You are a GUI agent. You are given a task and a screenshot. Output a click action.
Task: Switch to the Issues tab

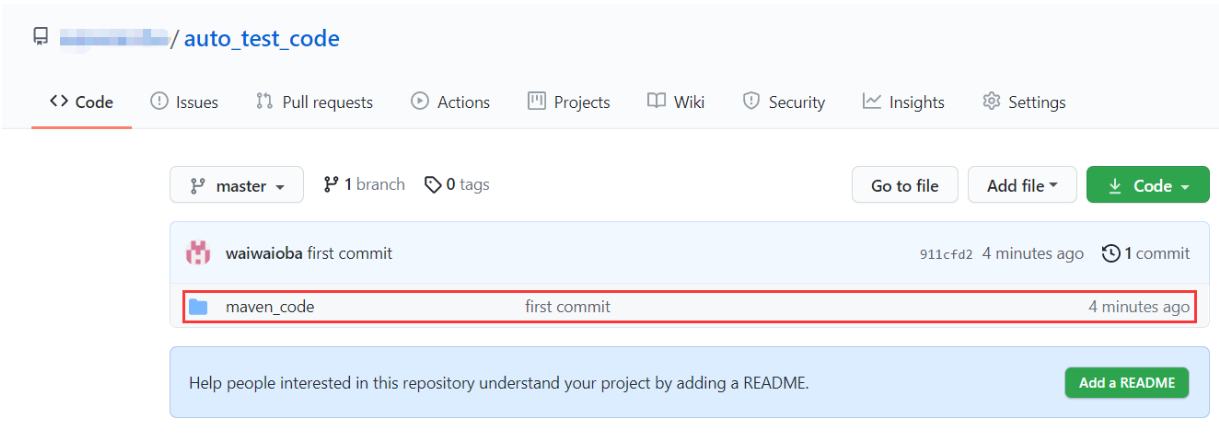click(184, 102)
